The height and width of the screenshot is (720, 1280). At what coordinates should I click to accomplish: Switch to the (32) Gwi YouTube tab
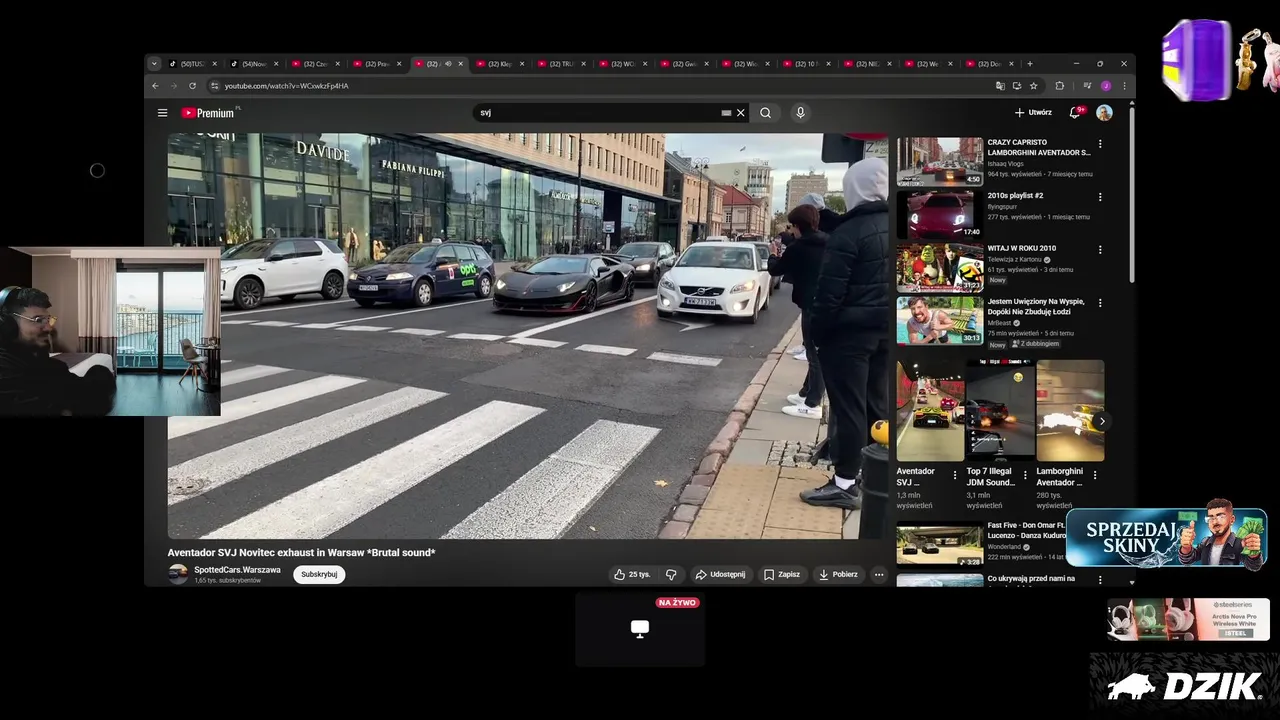[x=683, y=64]
